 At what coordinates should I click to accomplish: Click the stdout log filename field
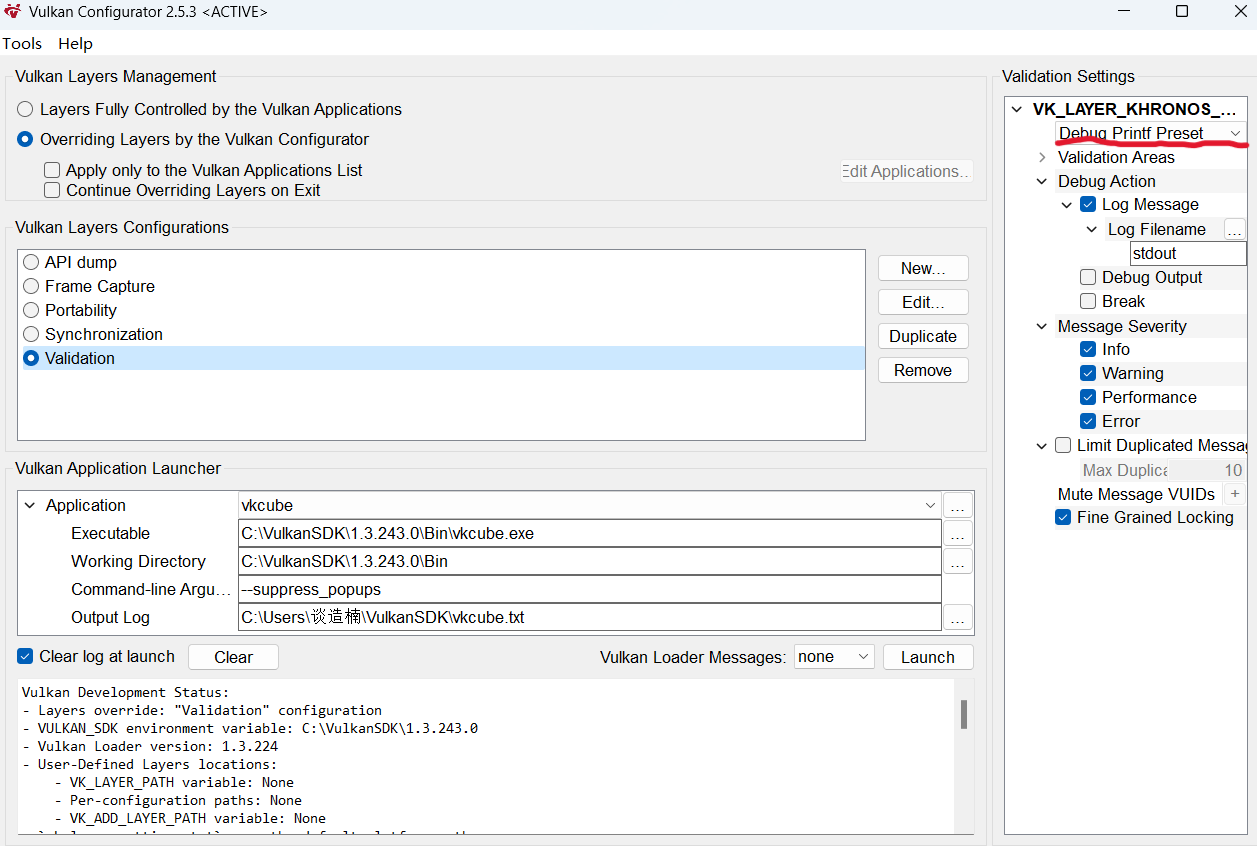[1188, 253]
